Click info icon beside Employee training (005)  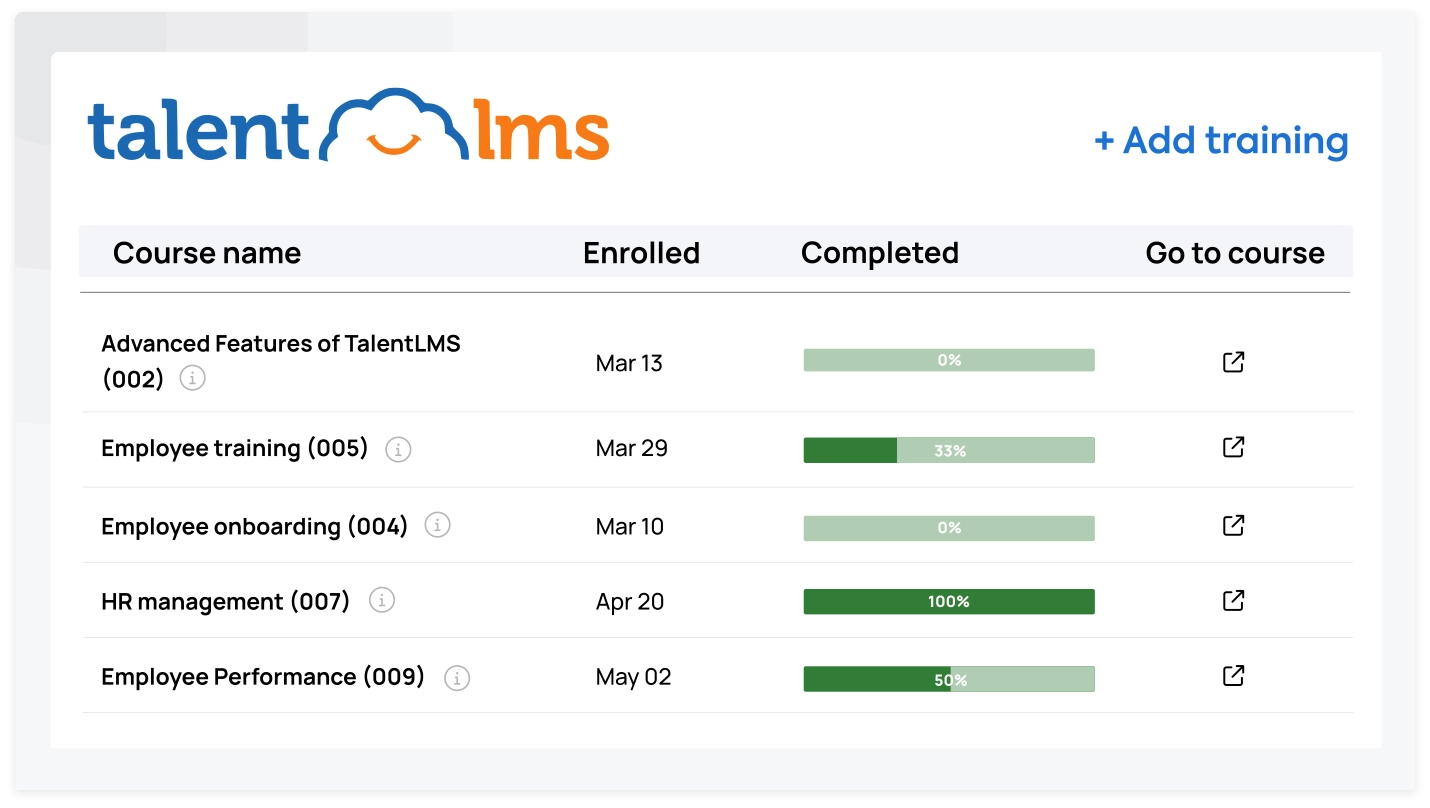coord(398,450)
